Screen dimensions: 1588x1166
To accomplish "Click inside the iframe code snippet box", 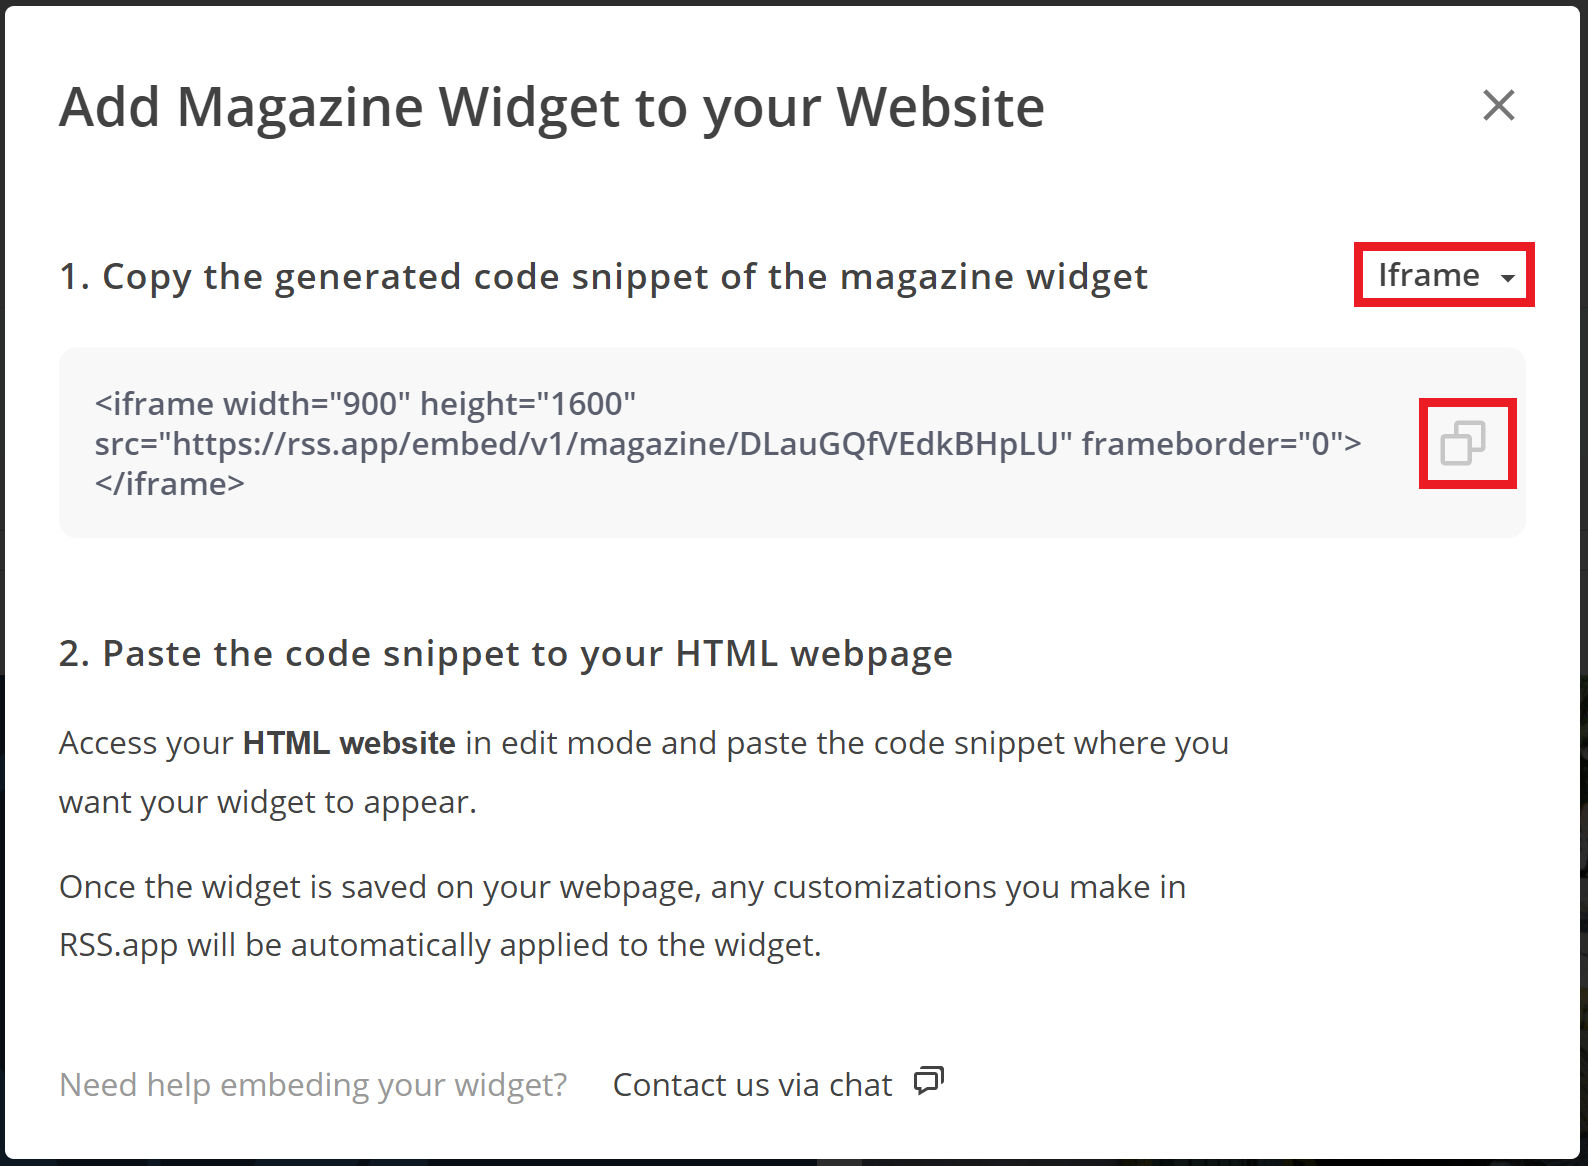I will pyautogui.click(x=792, y=443).
